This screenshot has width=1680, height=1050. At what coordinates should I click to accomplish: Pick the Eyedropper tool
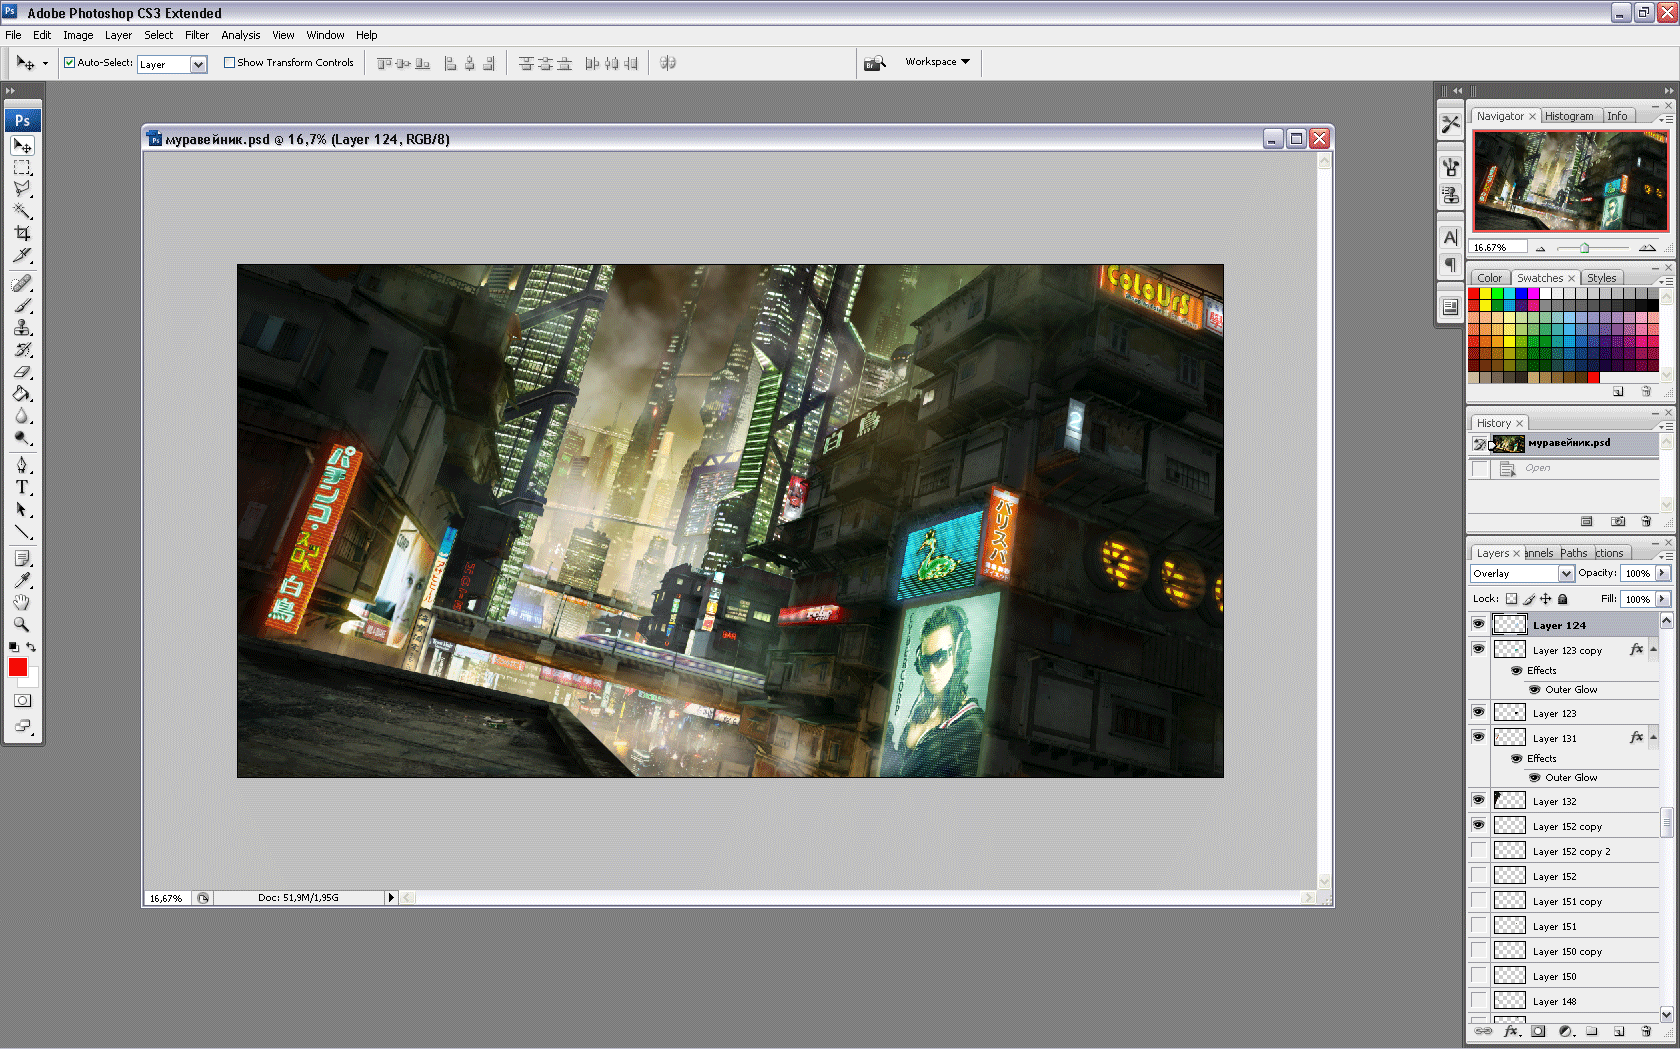pyautogui.click(x=22, y=580)
